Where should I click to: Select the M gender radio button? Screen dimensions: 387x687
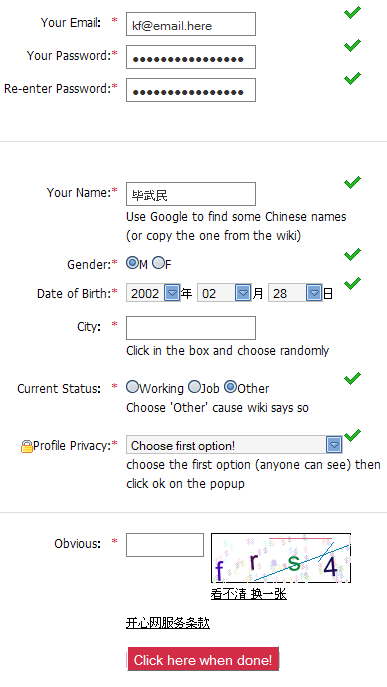point(131,263)
